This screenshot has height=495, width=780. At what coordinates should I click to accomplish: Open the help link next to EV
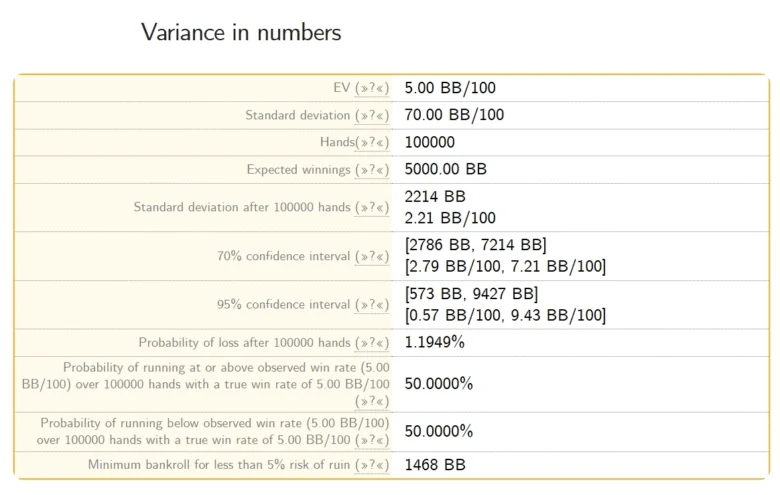pos(372,88)
